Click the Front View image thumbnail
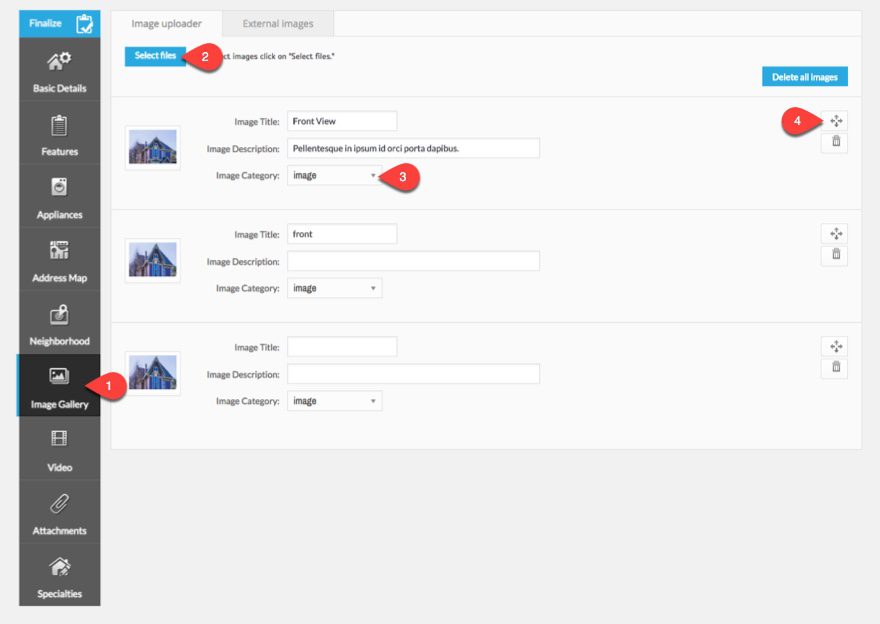The height and width of the screenshot is (624, 880). [x=152, y=147]
